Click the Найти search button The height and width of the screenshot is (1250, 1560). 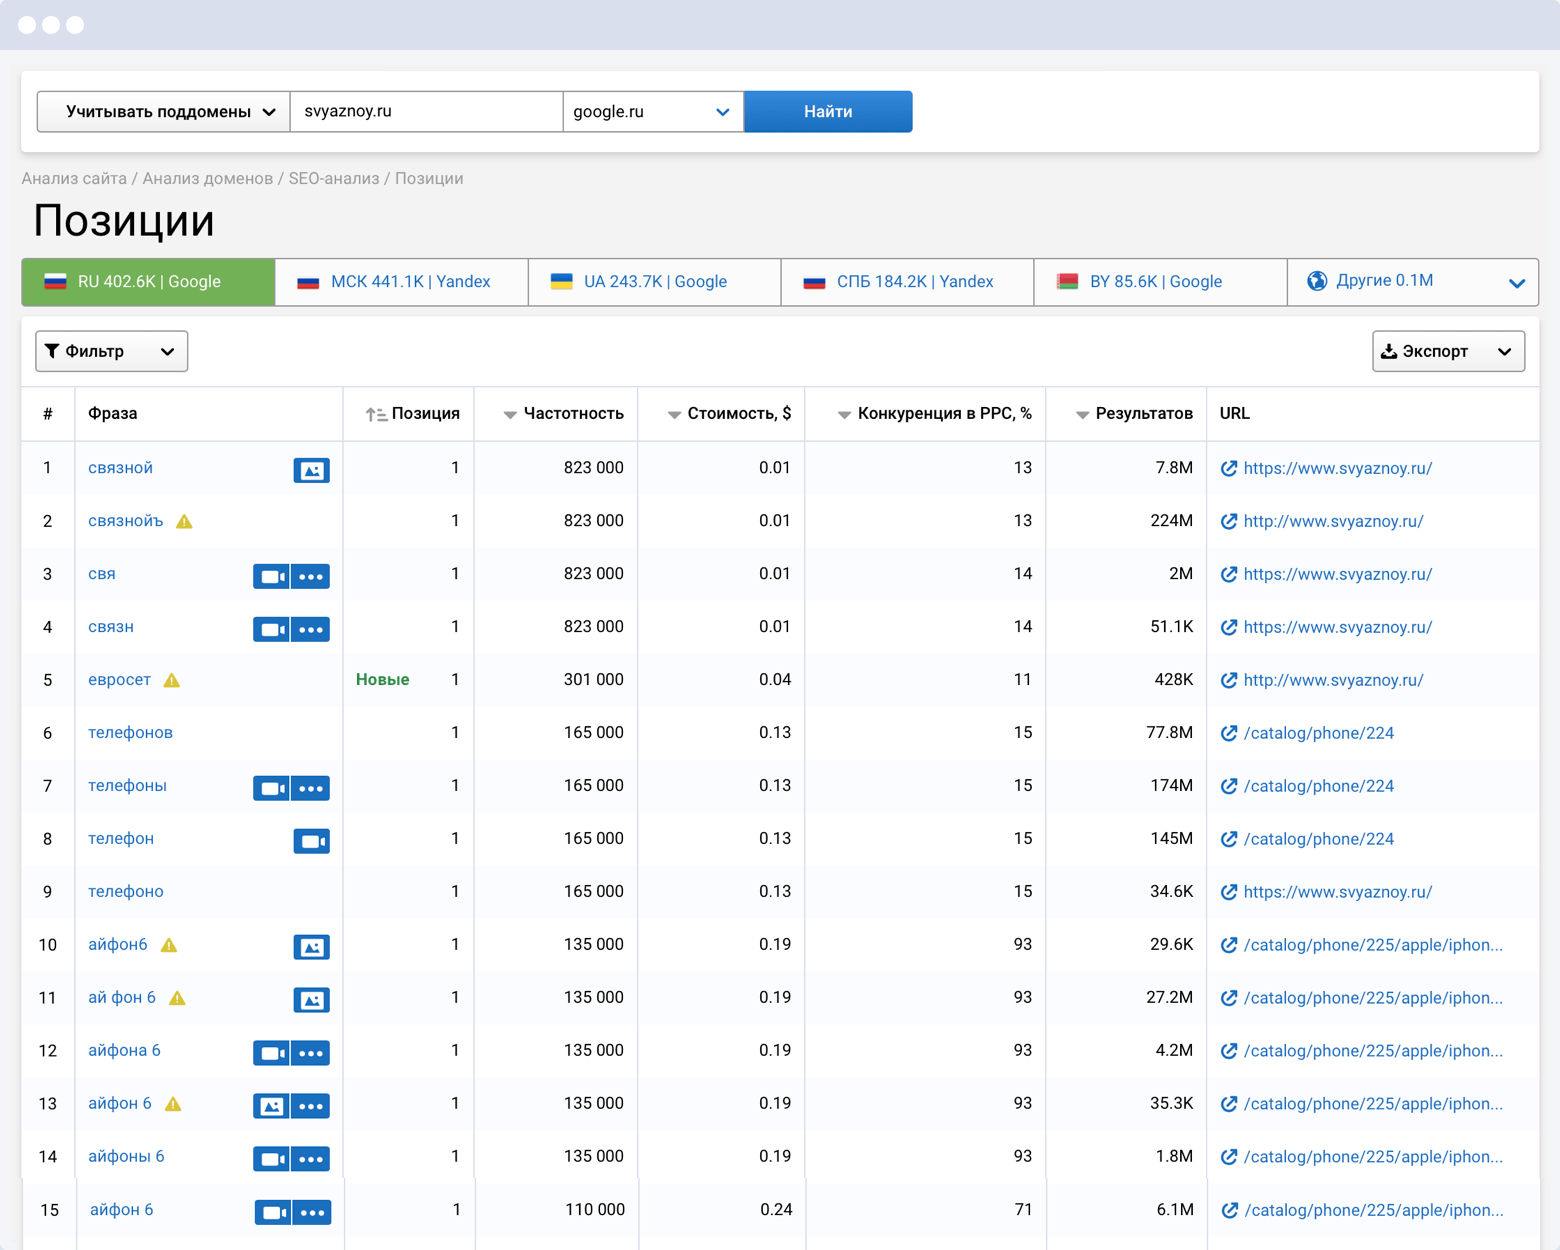coord(828,111)
